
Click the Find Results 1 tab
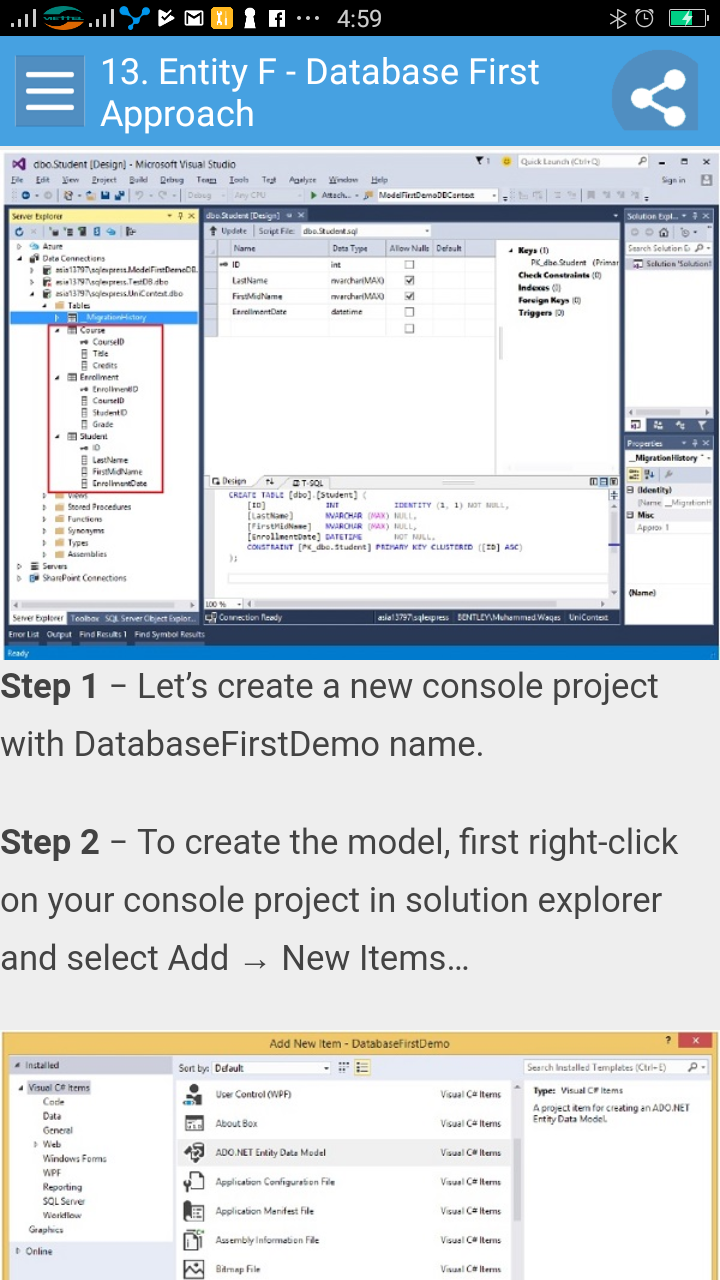103,634
